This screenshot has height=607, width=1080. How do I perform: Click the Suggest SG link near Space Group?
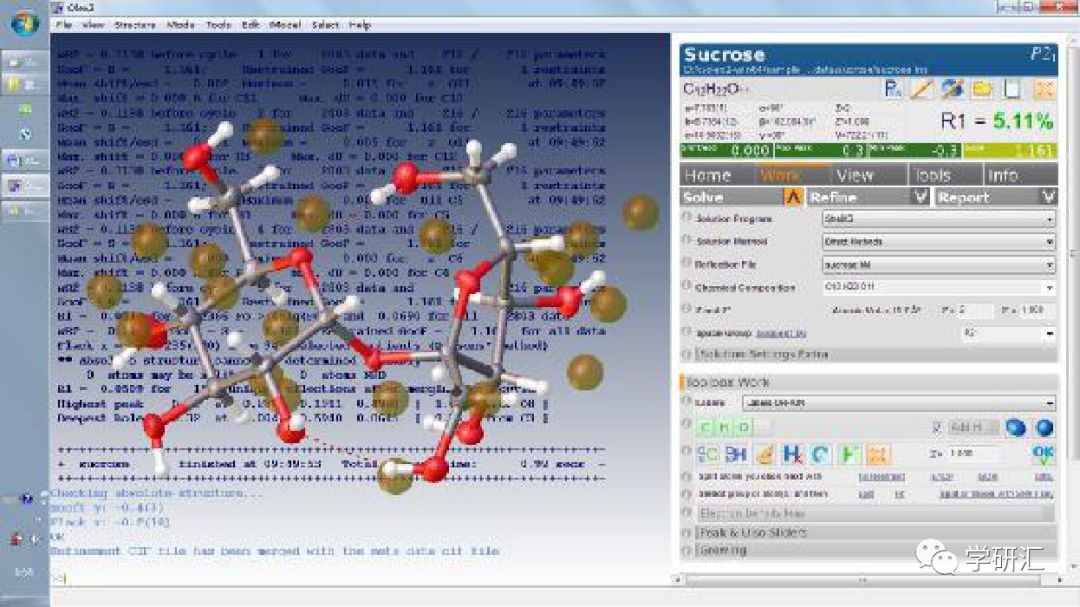780,333
